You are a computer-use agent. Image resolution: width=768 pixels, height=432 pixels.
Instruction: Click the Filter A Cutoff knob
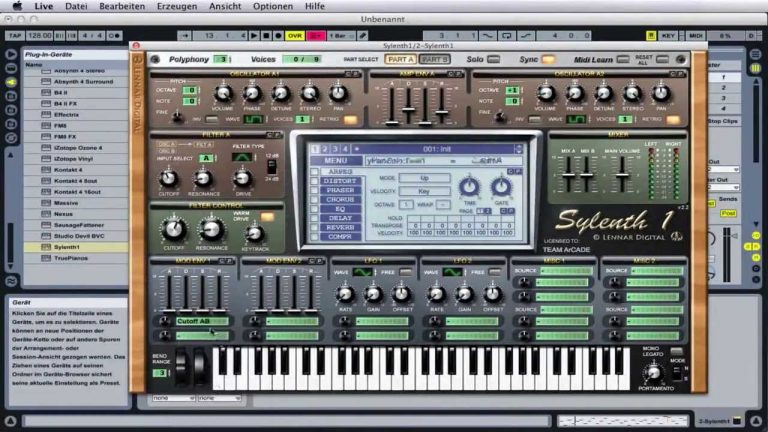click(168, 178)
